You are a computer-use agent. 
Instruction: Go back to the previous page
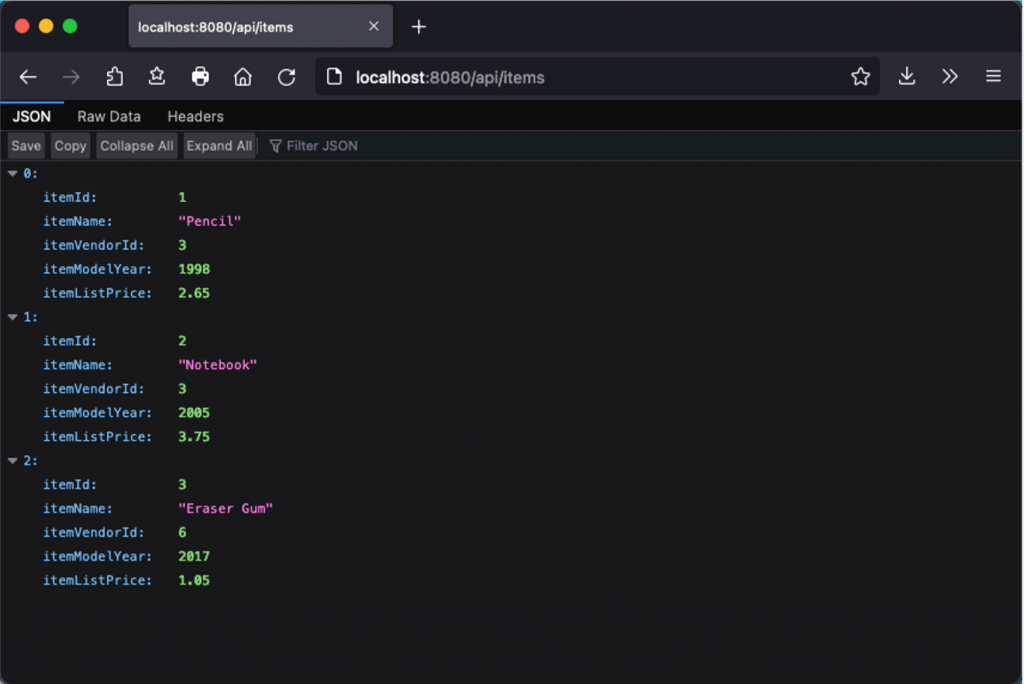point(27,77)
